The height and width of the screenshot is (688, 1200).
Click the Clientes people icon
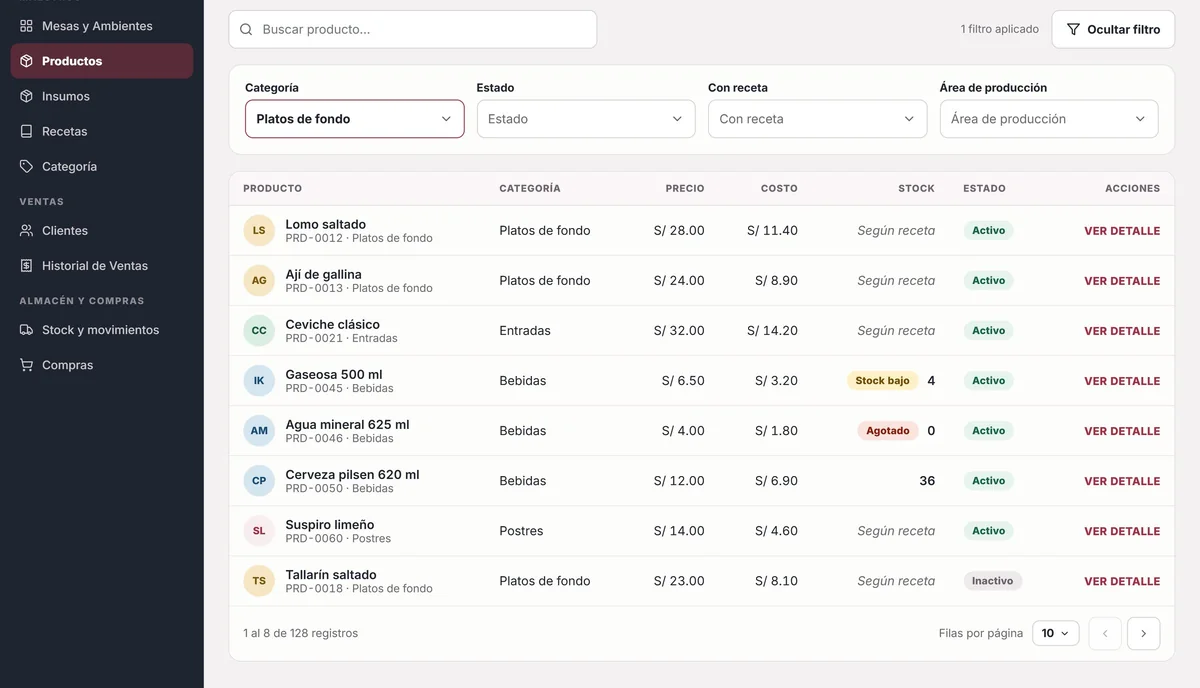point(26,230)
